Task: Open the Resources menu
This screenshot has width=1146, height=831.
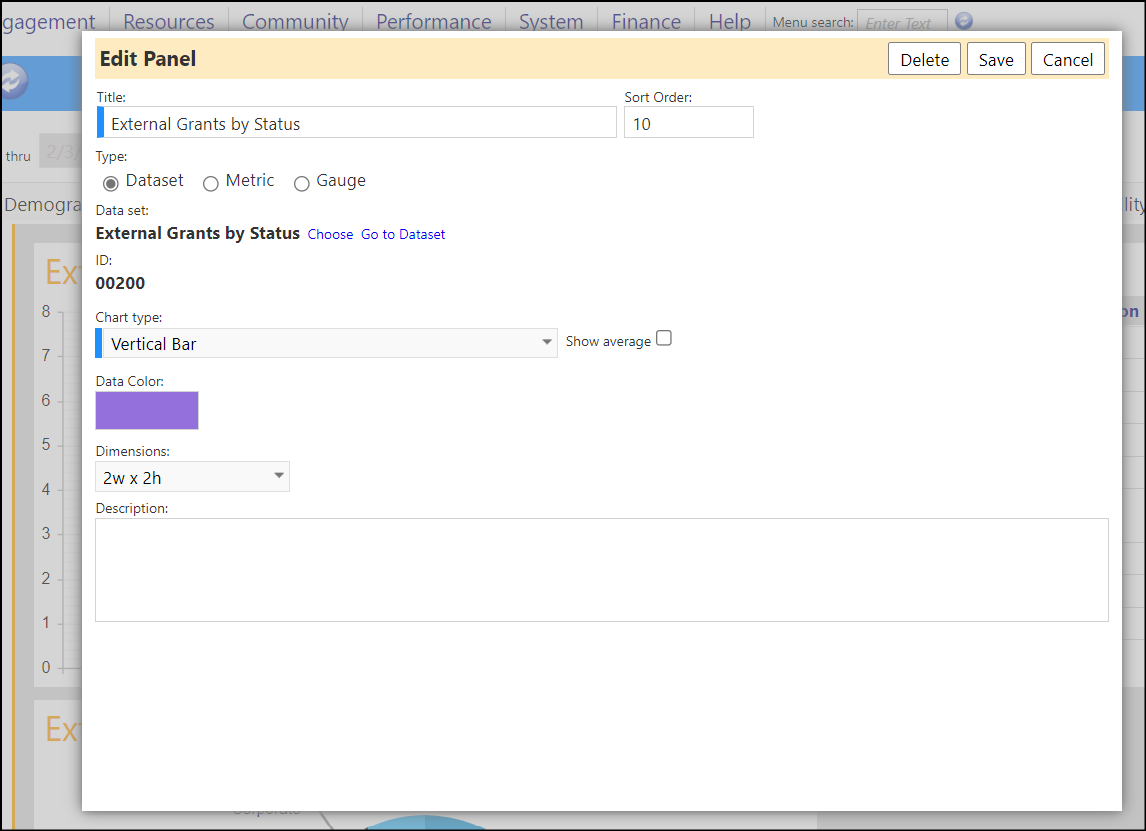Action: tap(169, 21)
